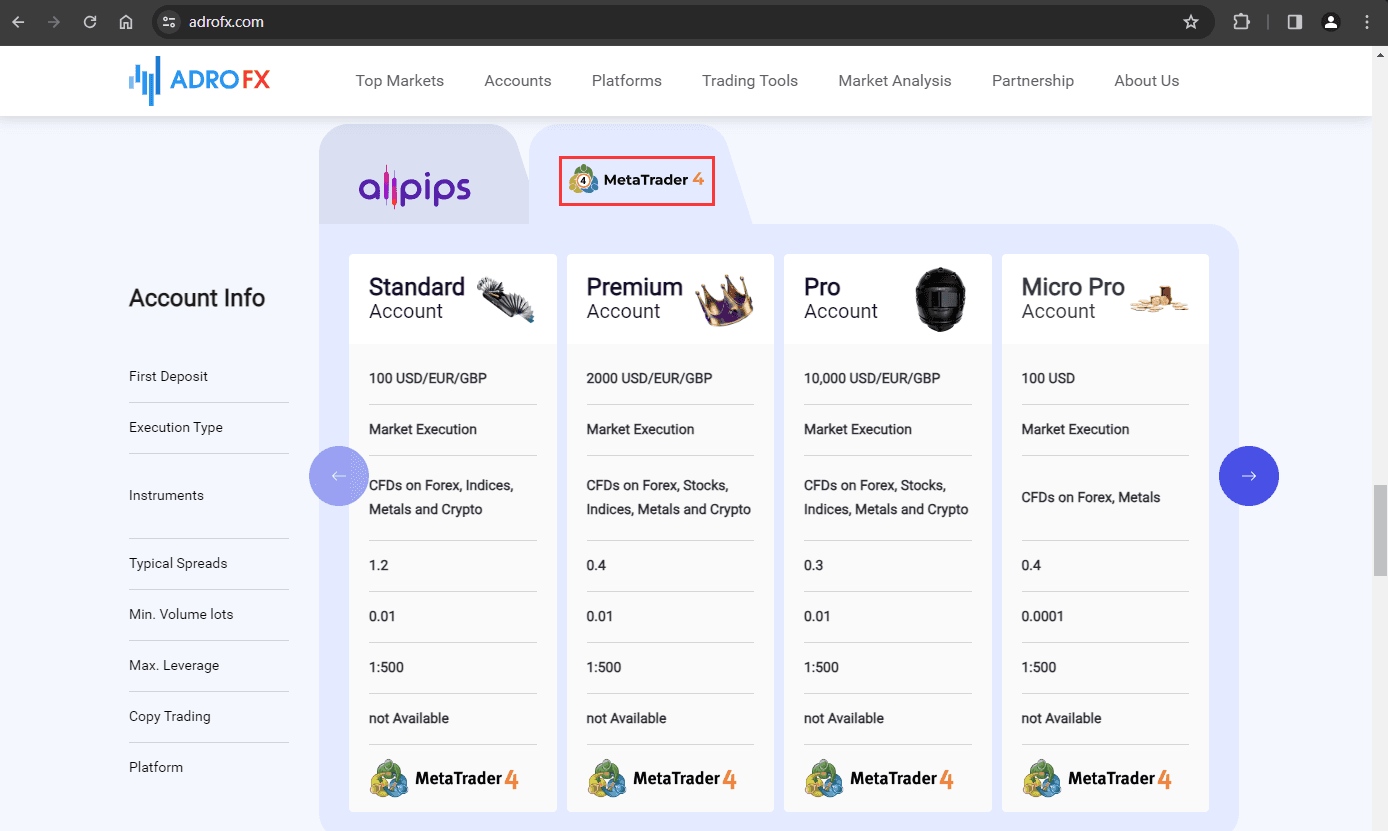The width and height of the screenshot is (1388, 831).
Task: Click the First Deposit row label
Action: (x=169, y=376)
